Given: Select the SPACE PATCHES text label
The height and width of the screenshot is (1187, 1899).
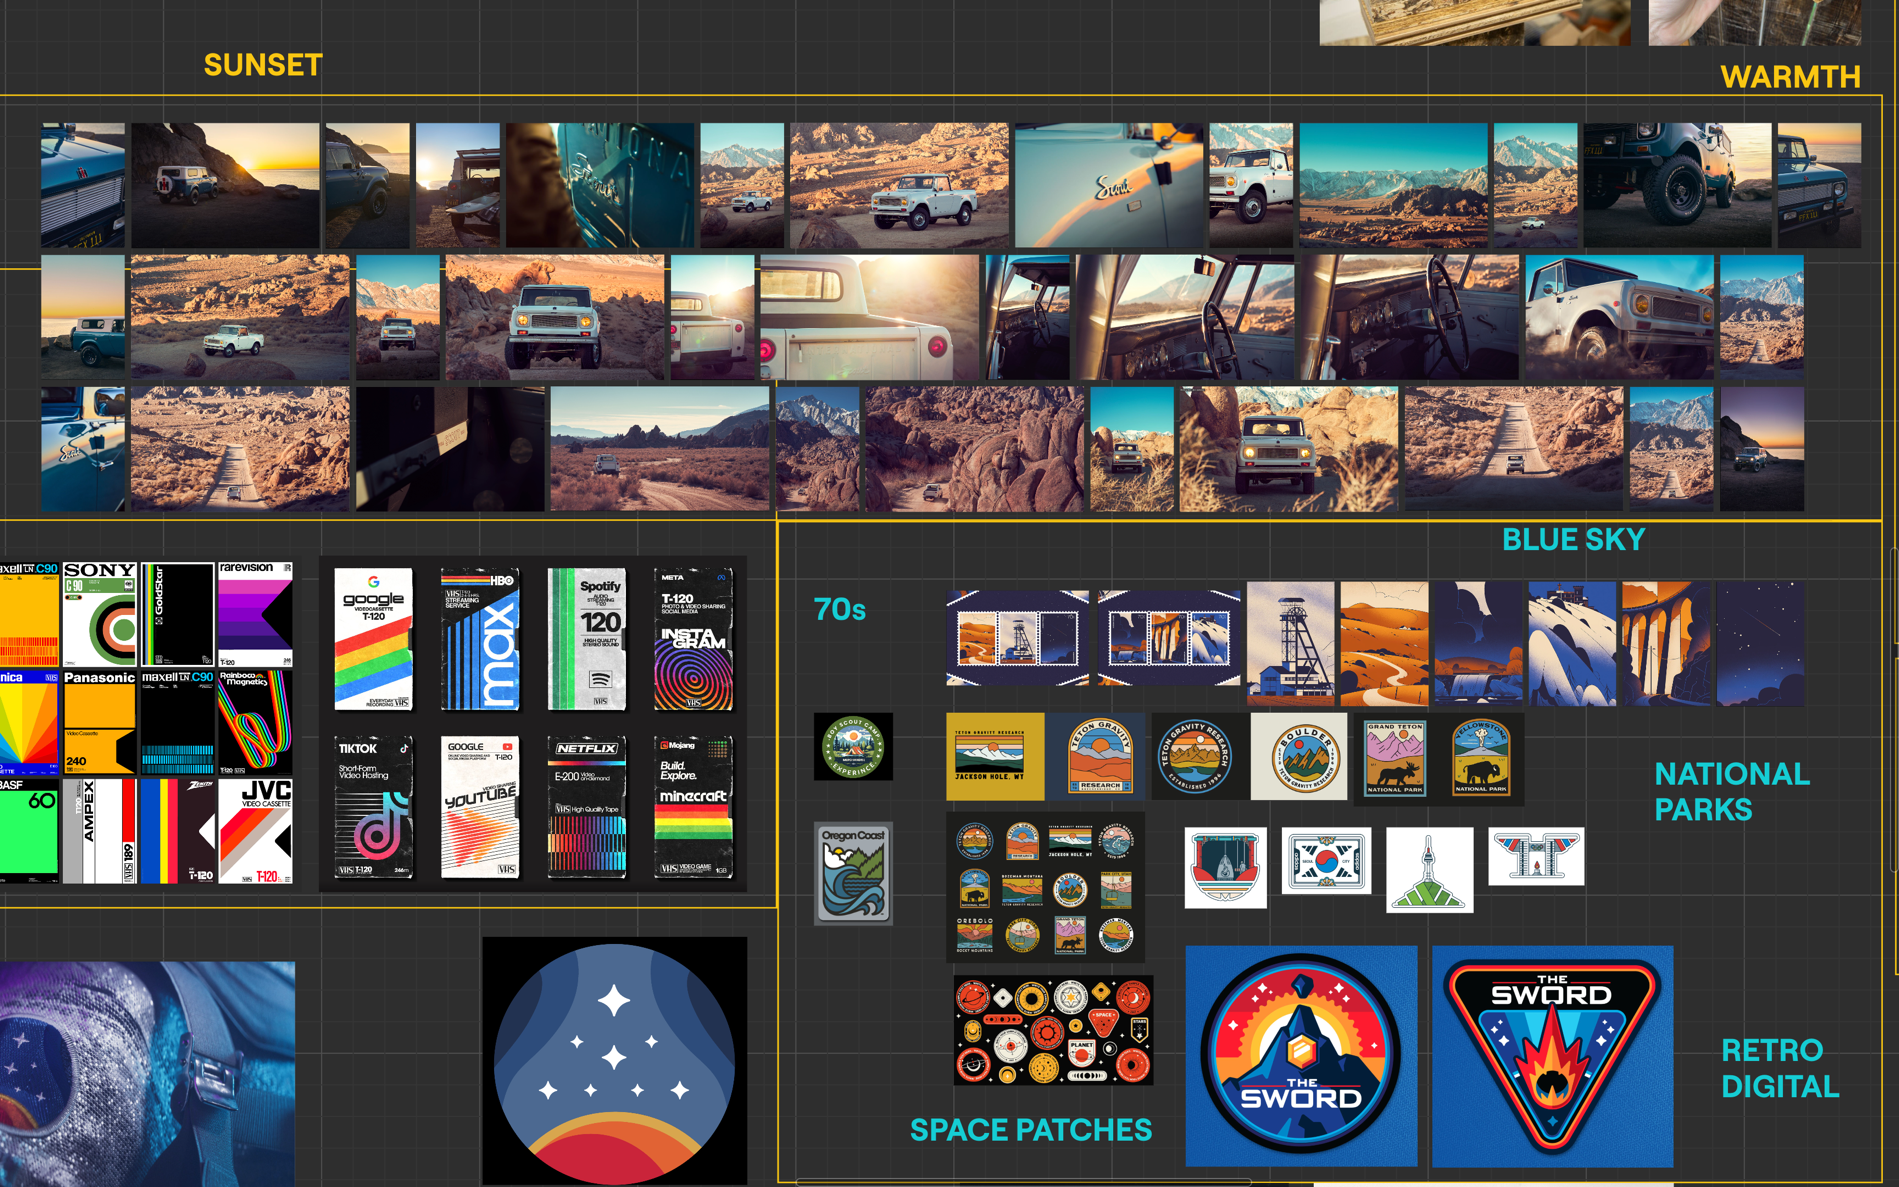Looking at the screenshot, I should click(1030, 1130).
